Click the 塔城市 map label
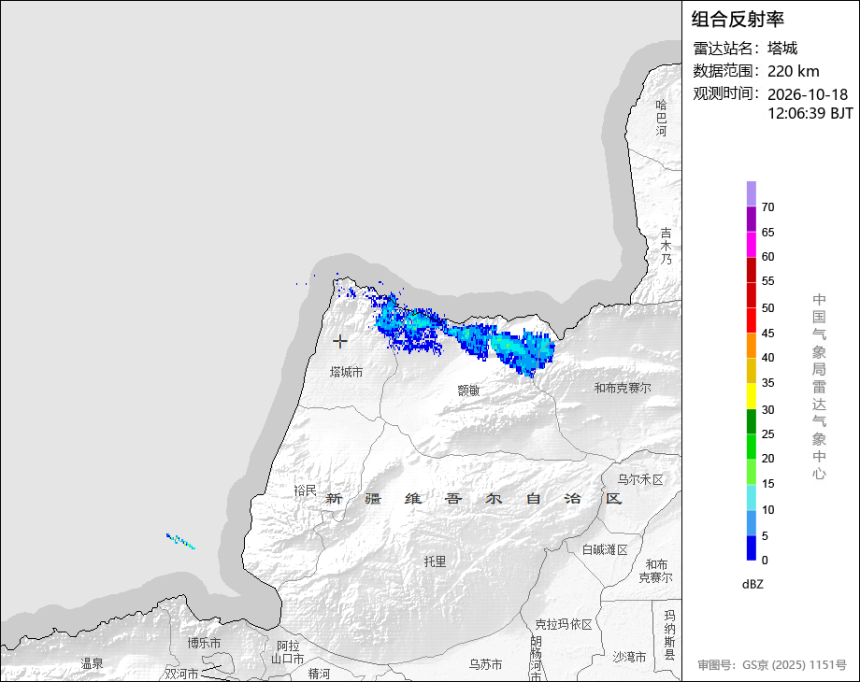Image resolution: width=860 pixels, height=682 pixels. [x=346, y=372]
